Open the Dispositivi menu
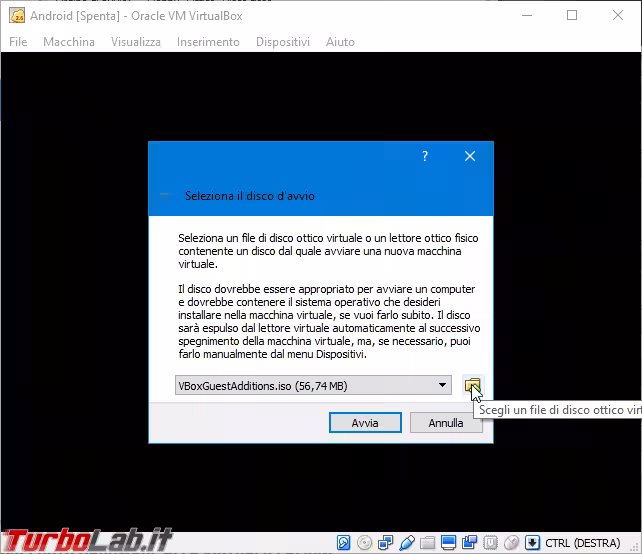The height and width of the screenshot is (554, 642). point(283,42)
